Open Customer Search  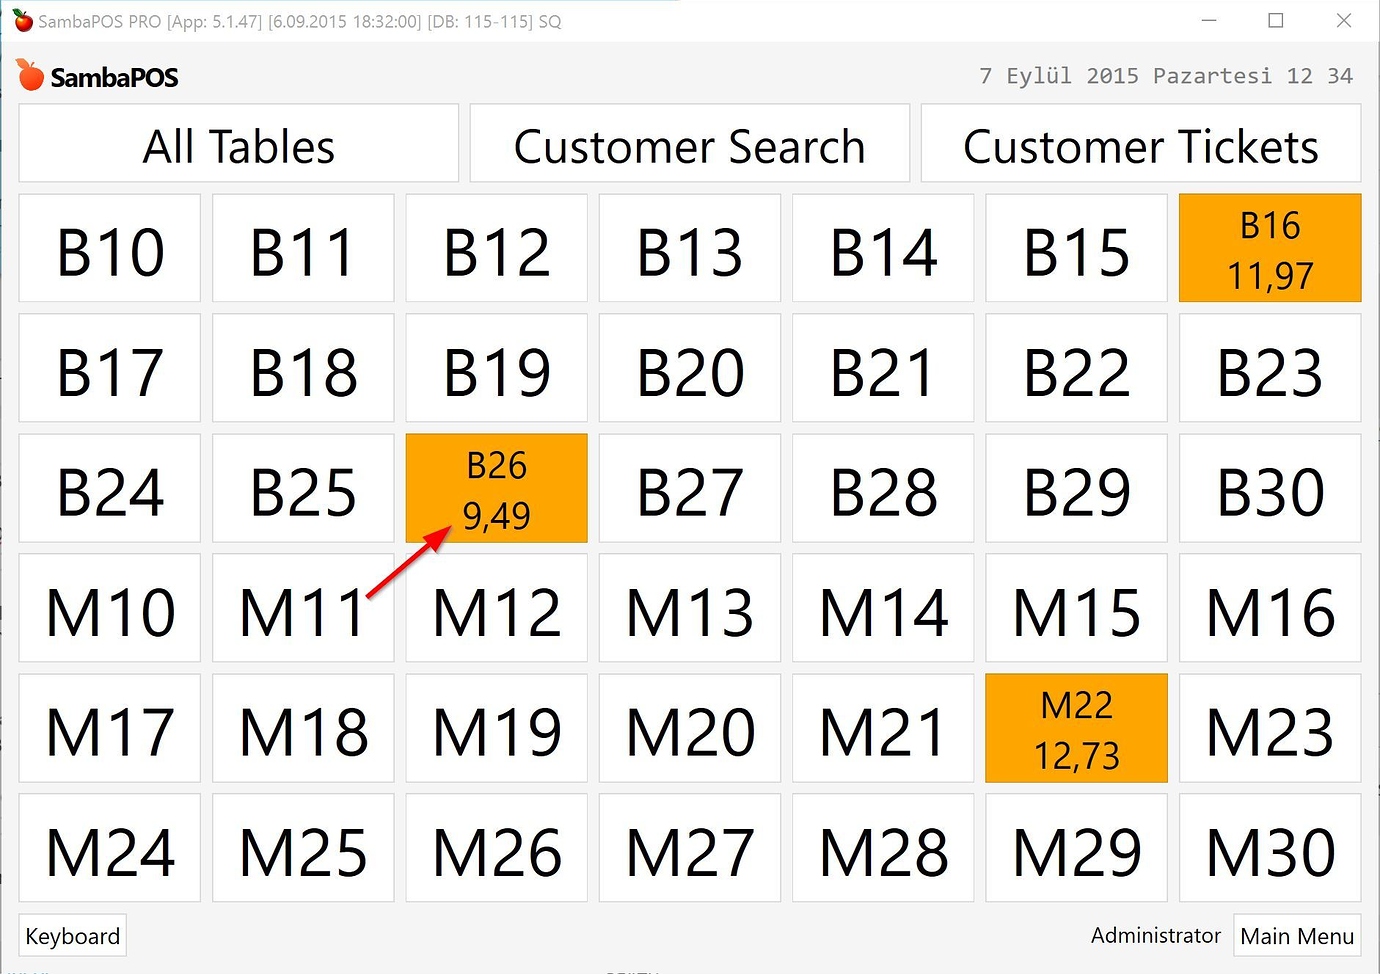[x=689, y=144]
